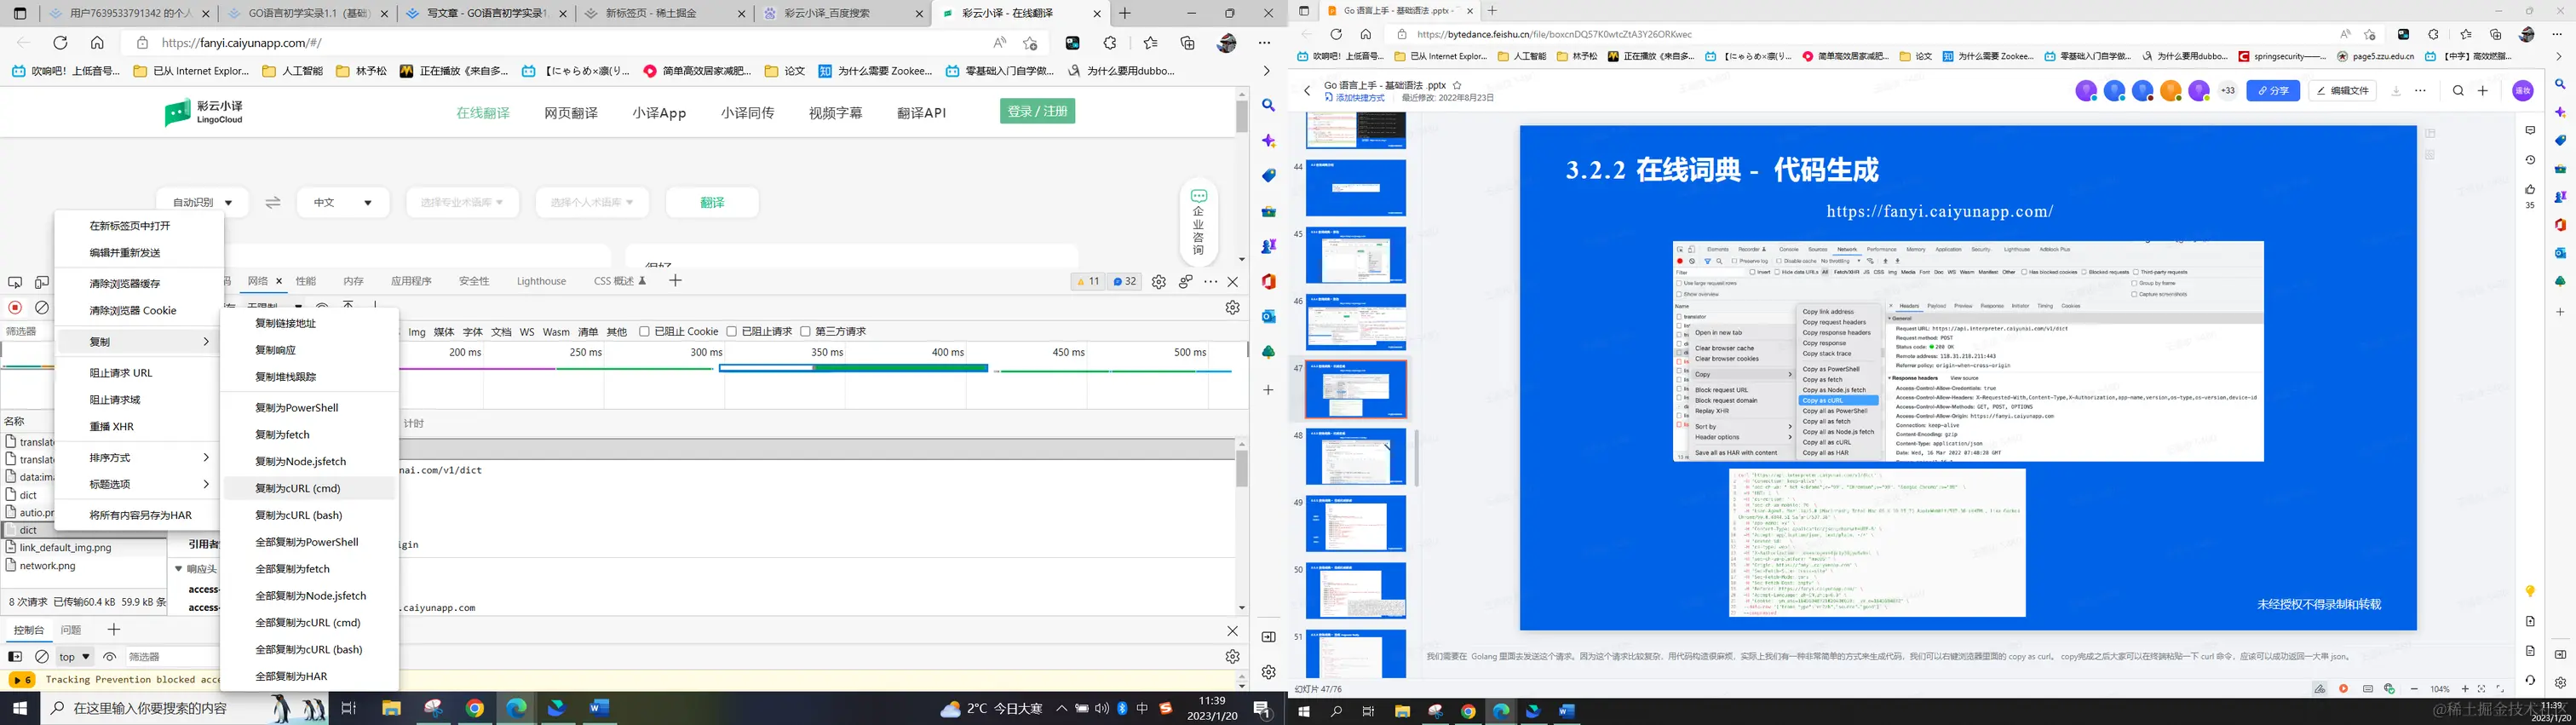Viewport: 2576px width, 725px height.
Task: Expand the 复制 submenu arrow
Action: pyautogui.click(x=206, y=342)
